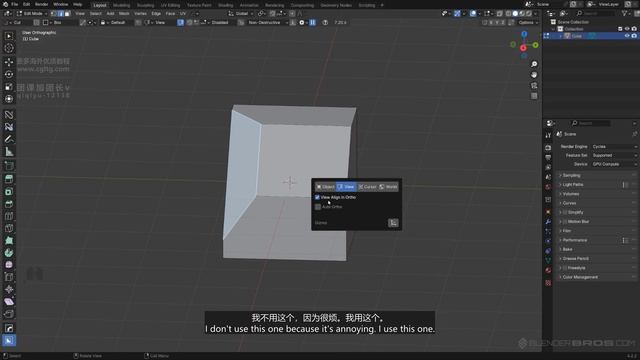Hide Collection via eye icon
640x360 pixels.
tap(627, 29)
